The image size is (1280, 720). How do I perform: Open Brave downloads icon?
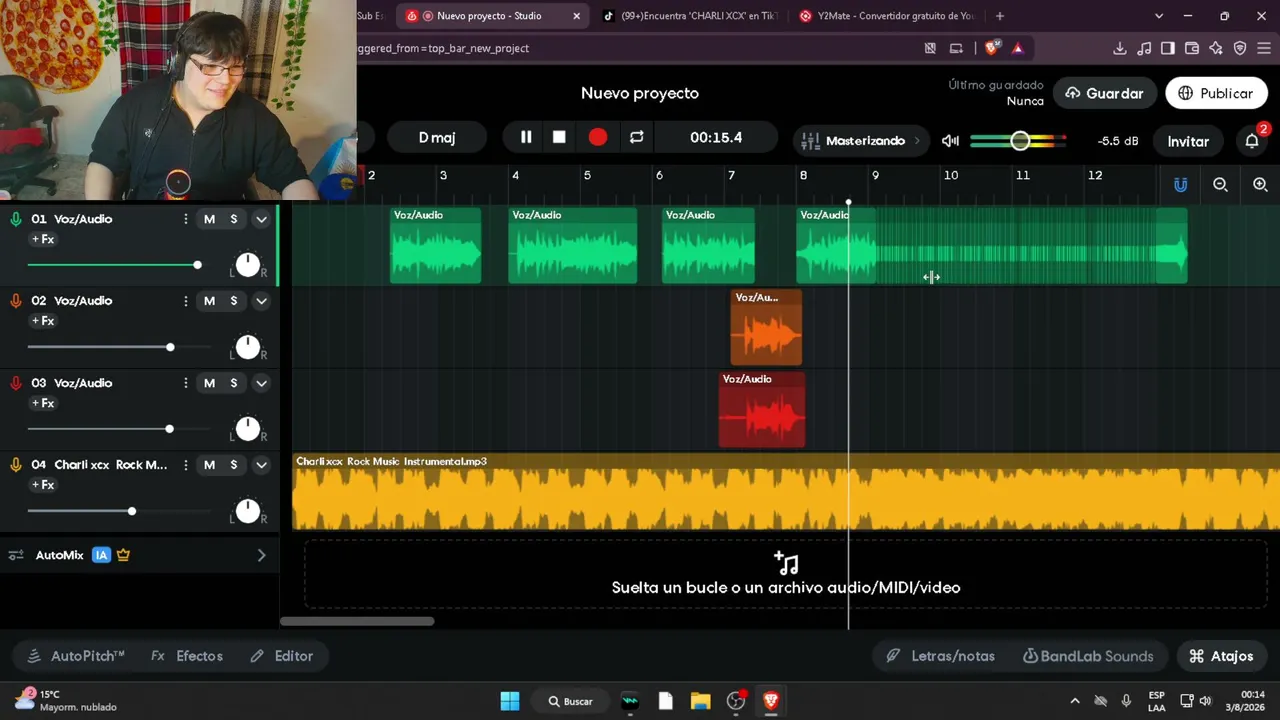click(x=1119, y=48)
